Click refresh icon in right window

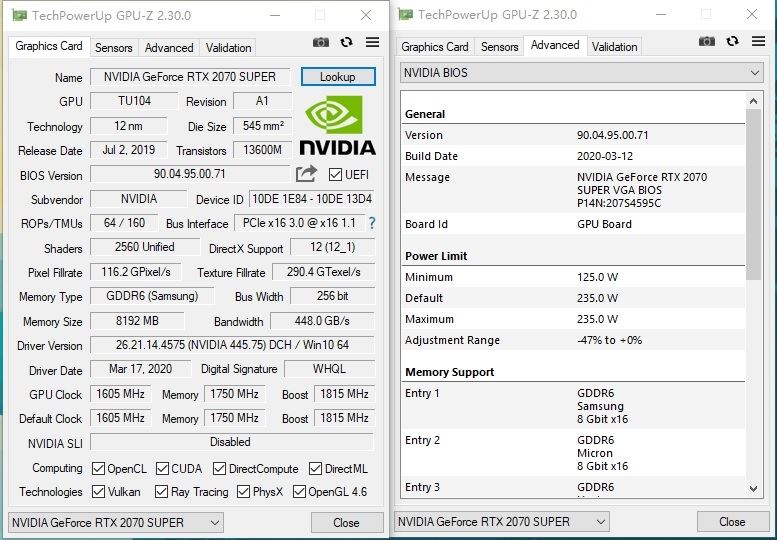[x=732, y=41]
